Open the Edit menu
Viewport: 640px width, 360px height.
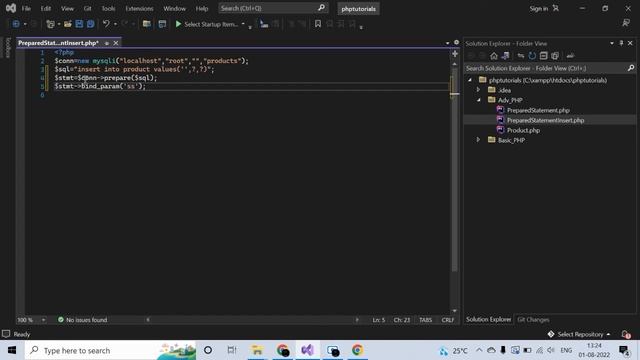pyautogui.click(x=46, y=8)
